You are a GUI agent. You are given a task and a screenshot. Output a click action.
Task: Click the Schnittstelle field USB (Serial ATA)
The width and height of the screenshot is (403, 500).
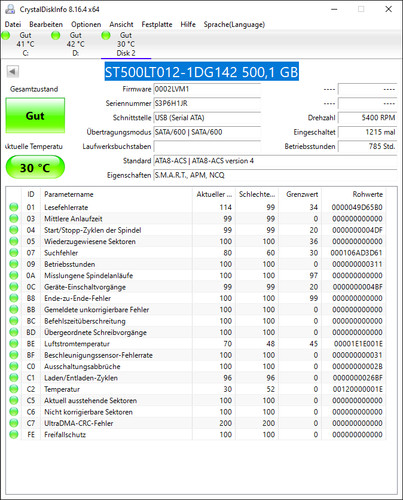pyautogui.click(x=207, y=118)
